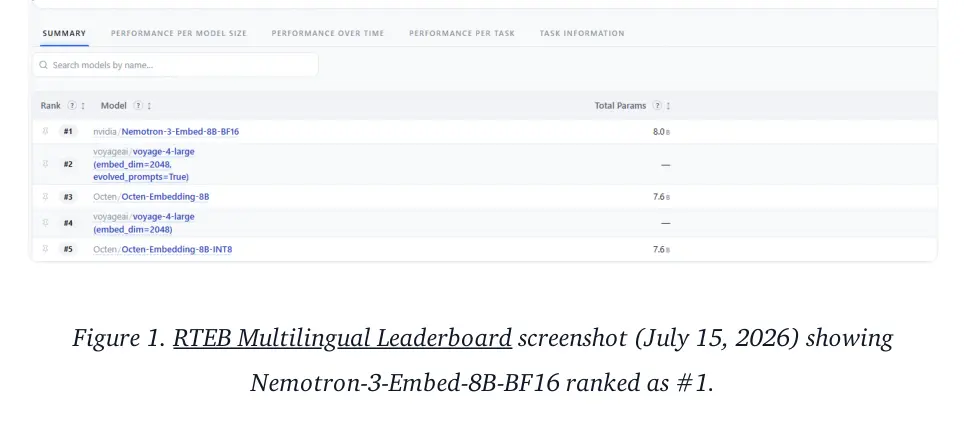Pin the rank #4 voyage-4-large row
The width and height of the screenshot is (964, 421).
click(45, 222)
